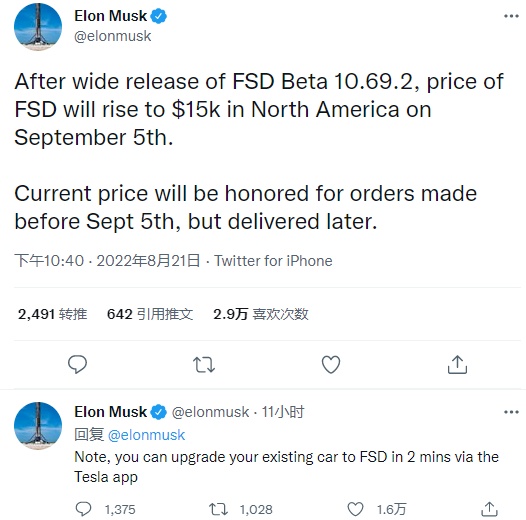Retweet the main FSD price tweet
Screen dimensions: 526x520
(x=204, y=365)
